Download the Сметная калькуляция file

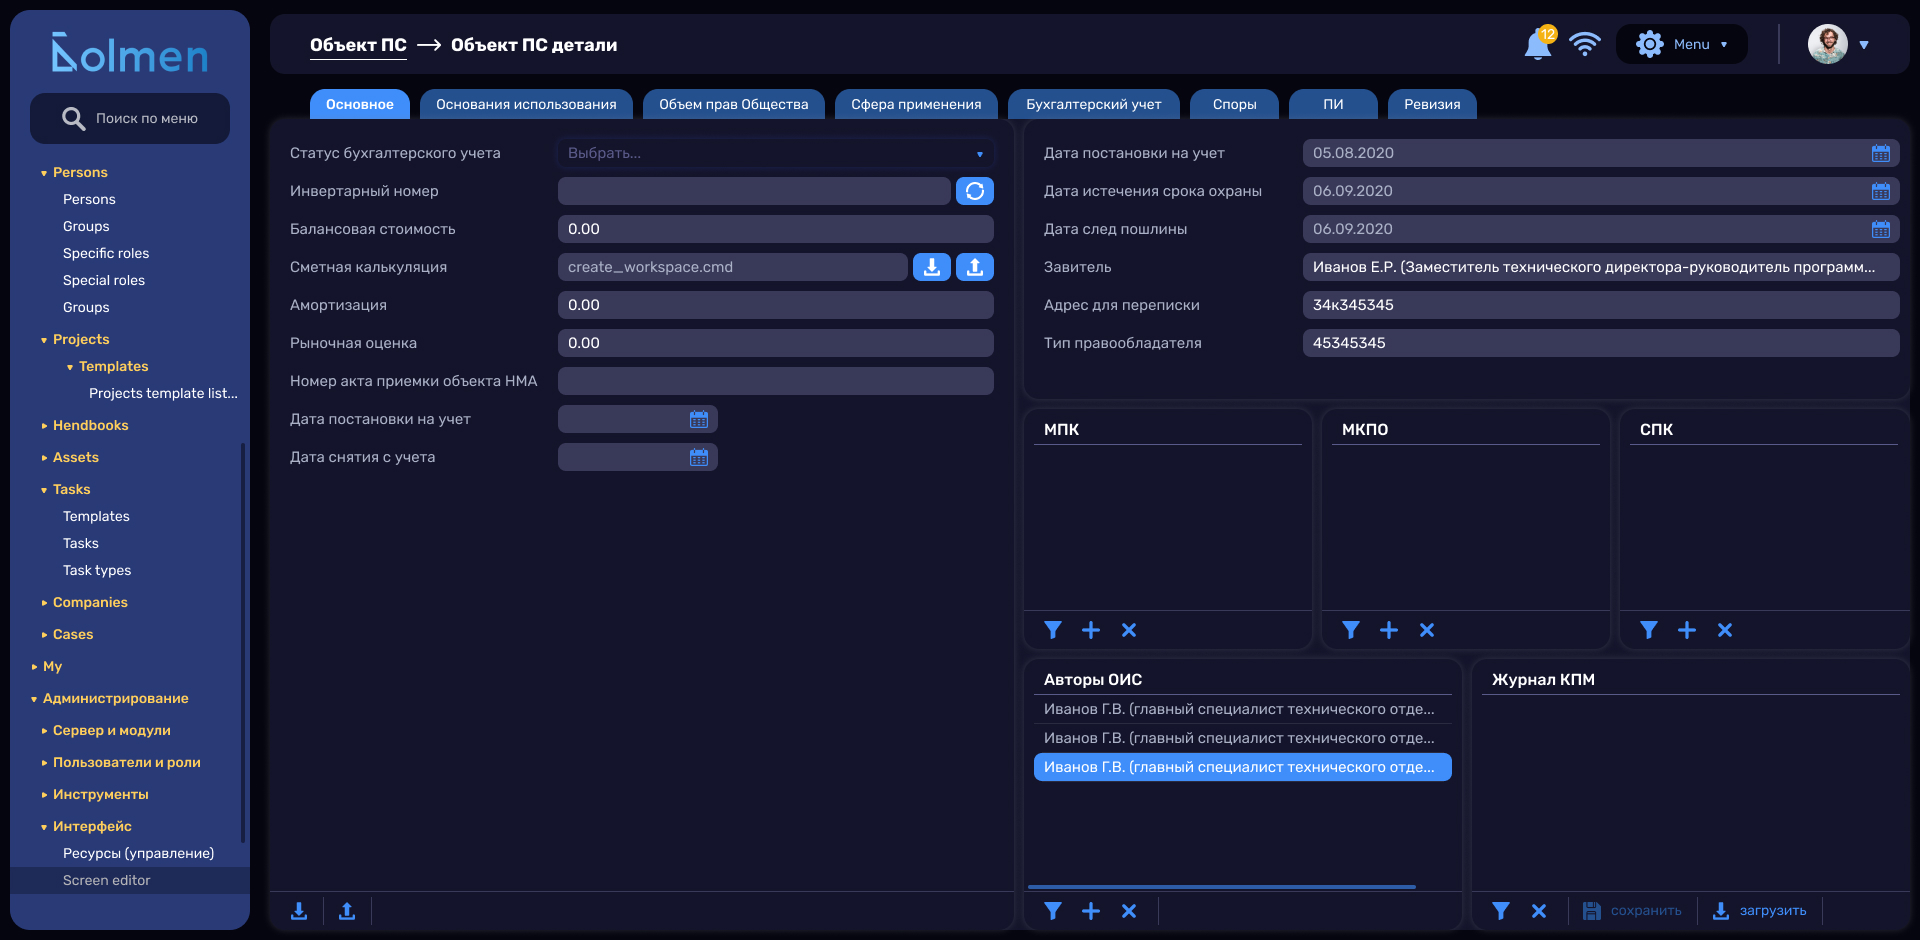(x=932, y=267)
